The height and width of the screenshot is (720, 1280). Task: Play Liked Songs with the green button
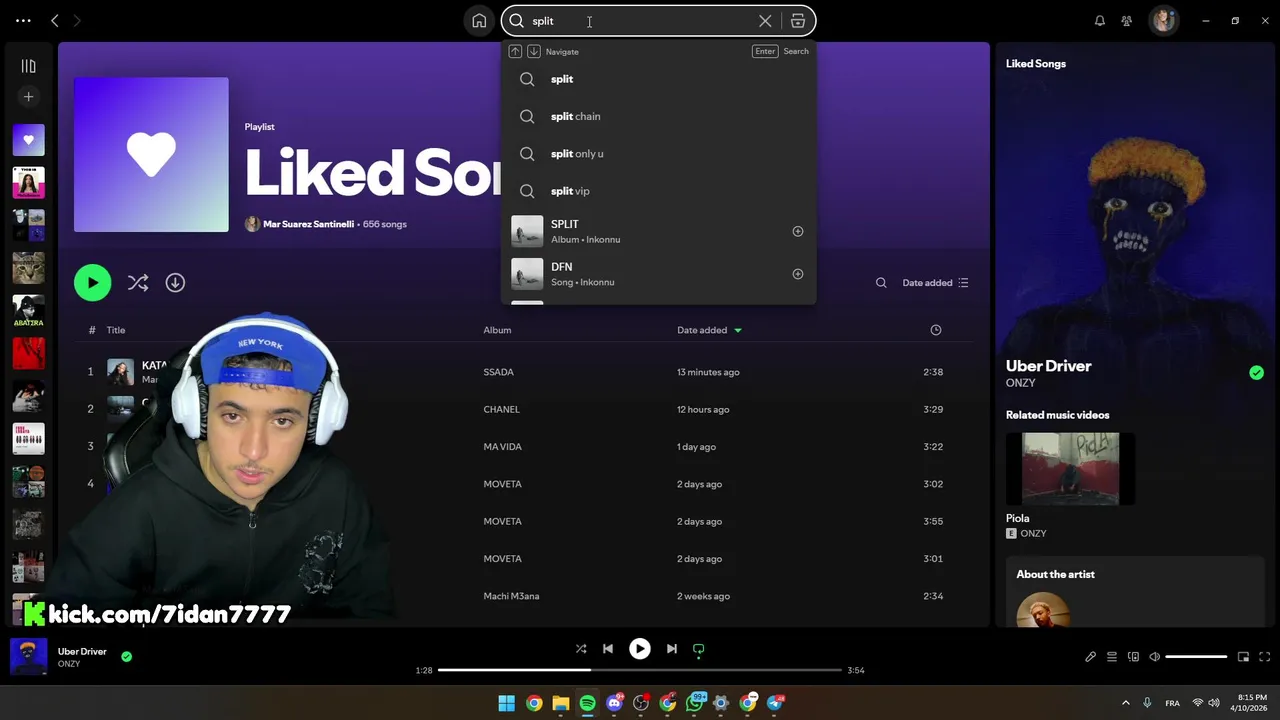click(93, 283)
